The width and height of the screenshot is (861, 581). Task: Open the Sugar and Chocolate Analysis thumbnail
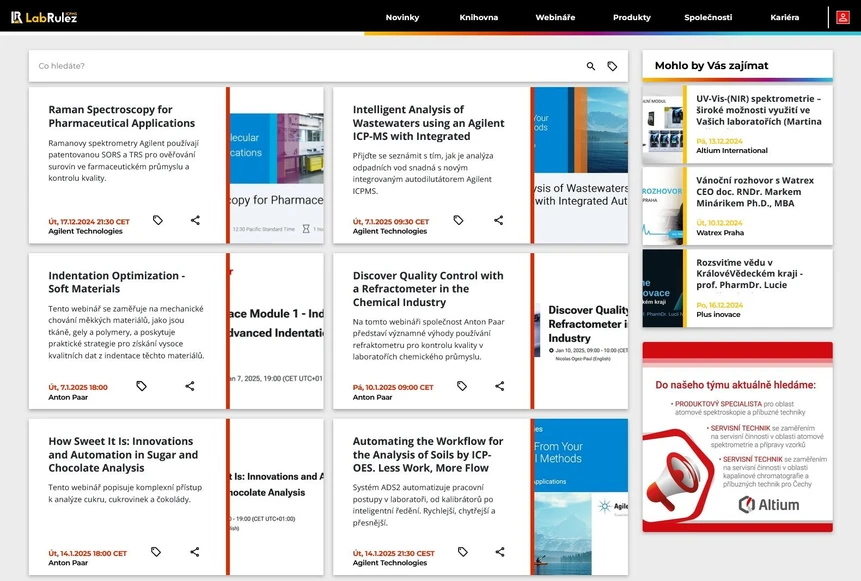(277, 497)
